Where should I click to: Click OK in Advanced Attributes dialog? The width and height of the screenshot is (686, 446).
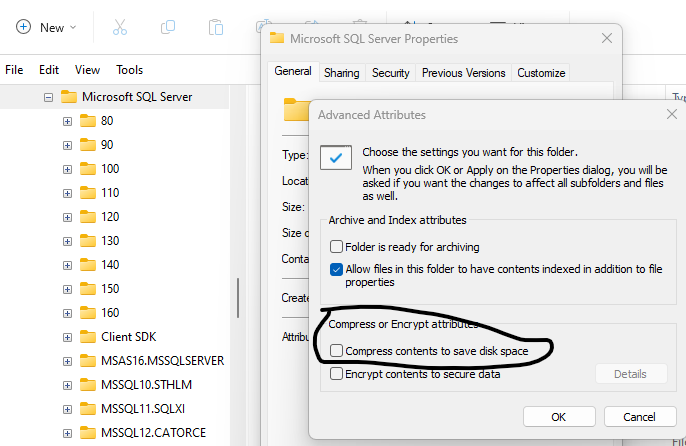point(559,417)
